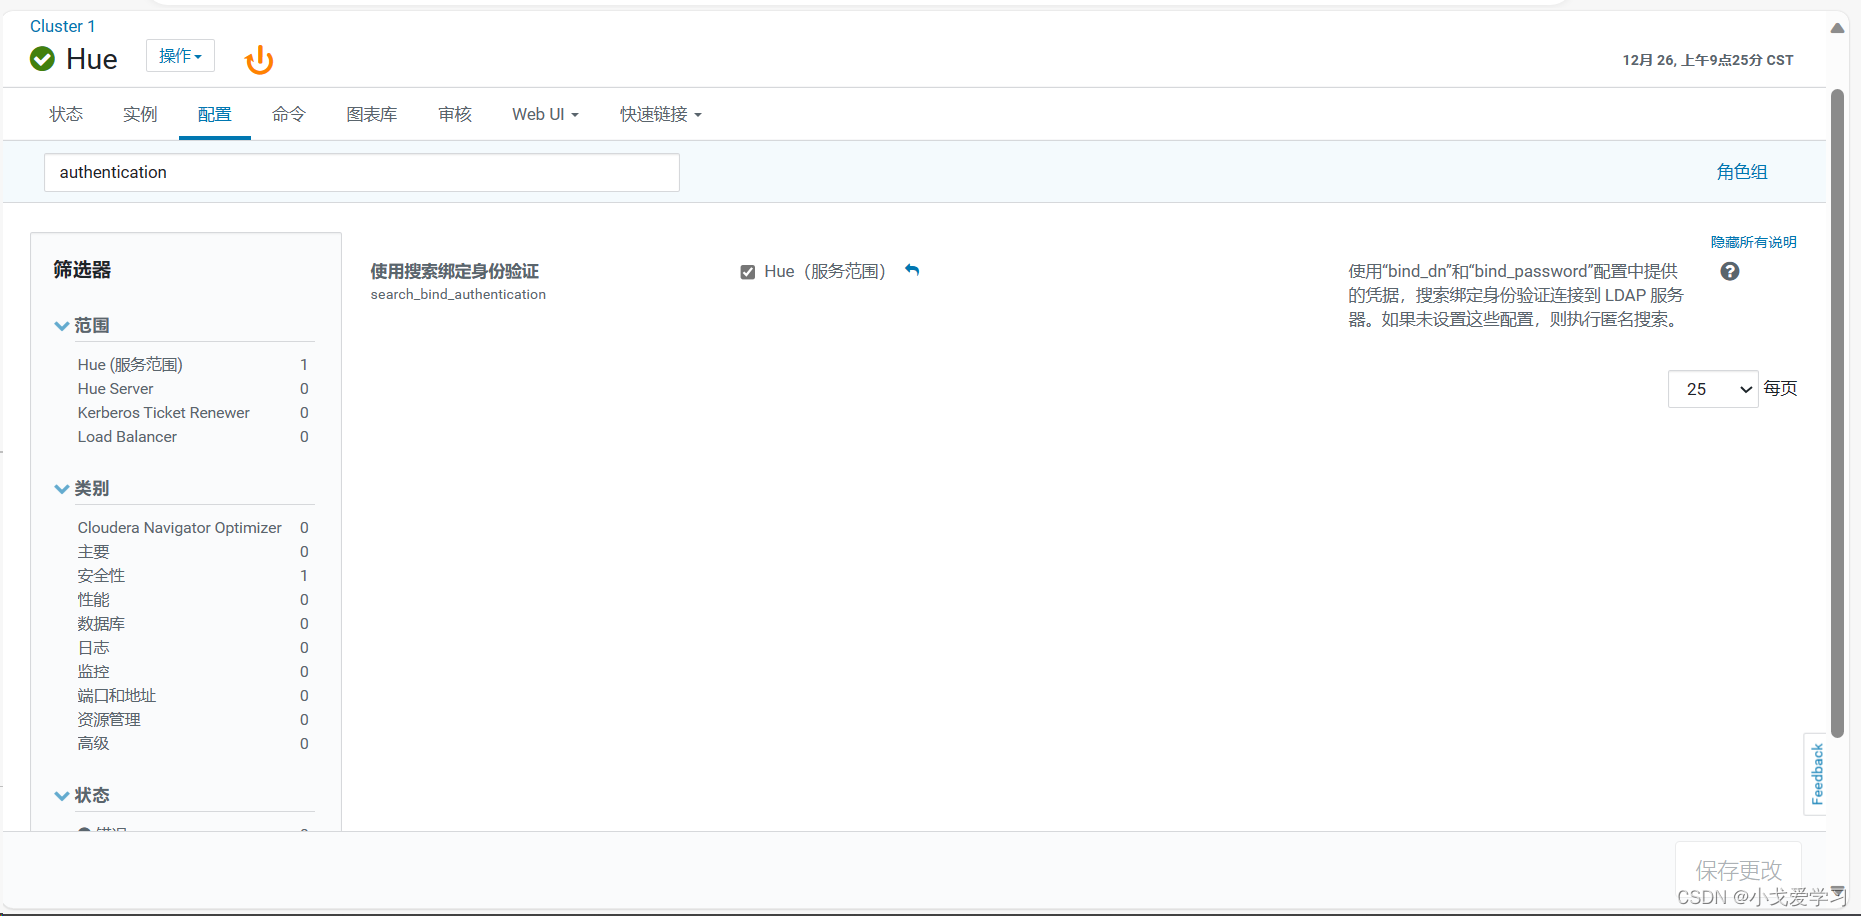Filter by Hue Server scope
This screenshot has width=1861, height=916.
(116, 389)
